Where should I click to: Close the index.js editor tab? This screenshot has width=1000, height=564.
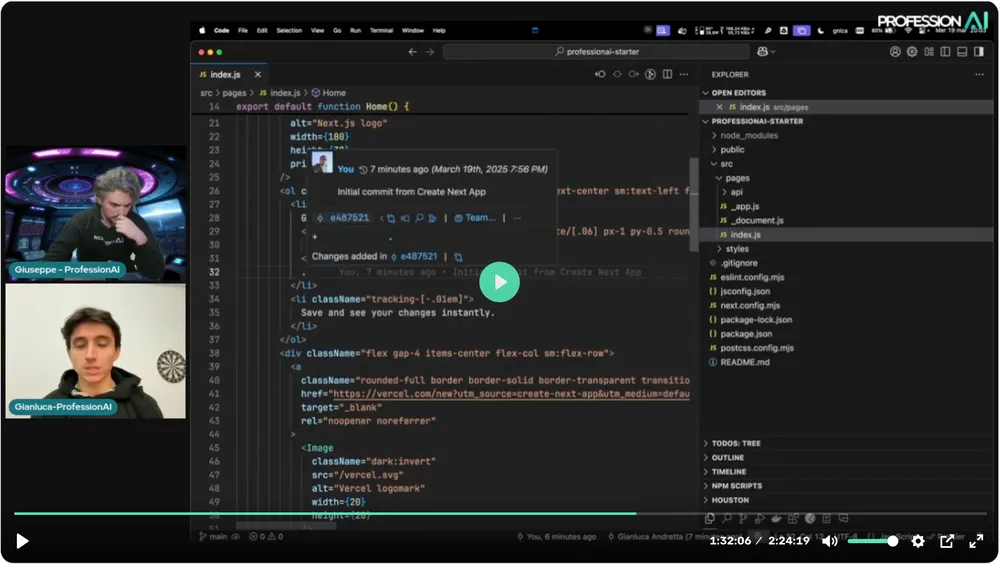pyautogui.click(x=258, y=75)
